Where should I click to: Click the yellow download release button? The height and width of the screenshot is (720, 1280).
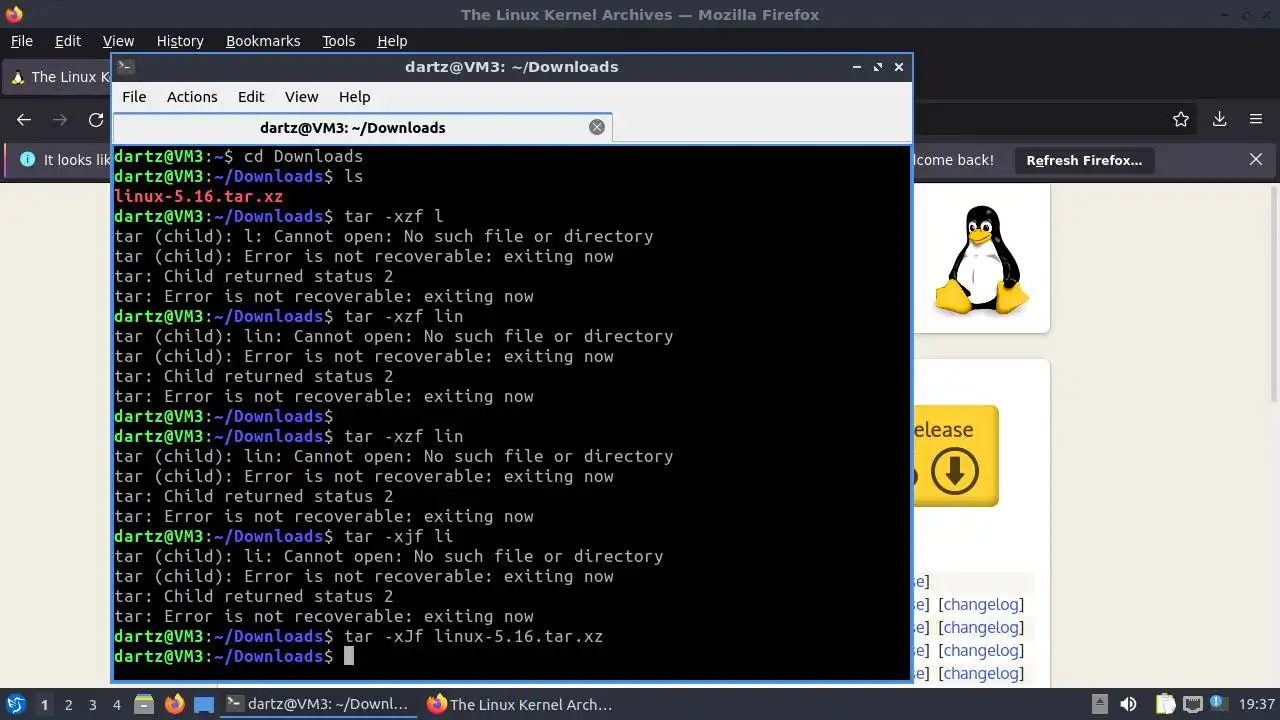point(955,456)
